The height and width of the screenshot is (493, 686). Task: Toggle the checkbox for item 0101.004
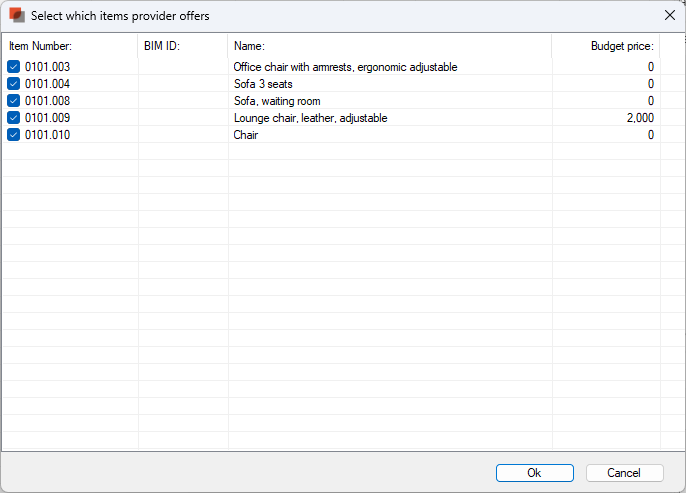tap(14, 84)
